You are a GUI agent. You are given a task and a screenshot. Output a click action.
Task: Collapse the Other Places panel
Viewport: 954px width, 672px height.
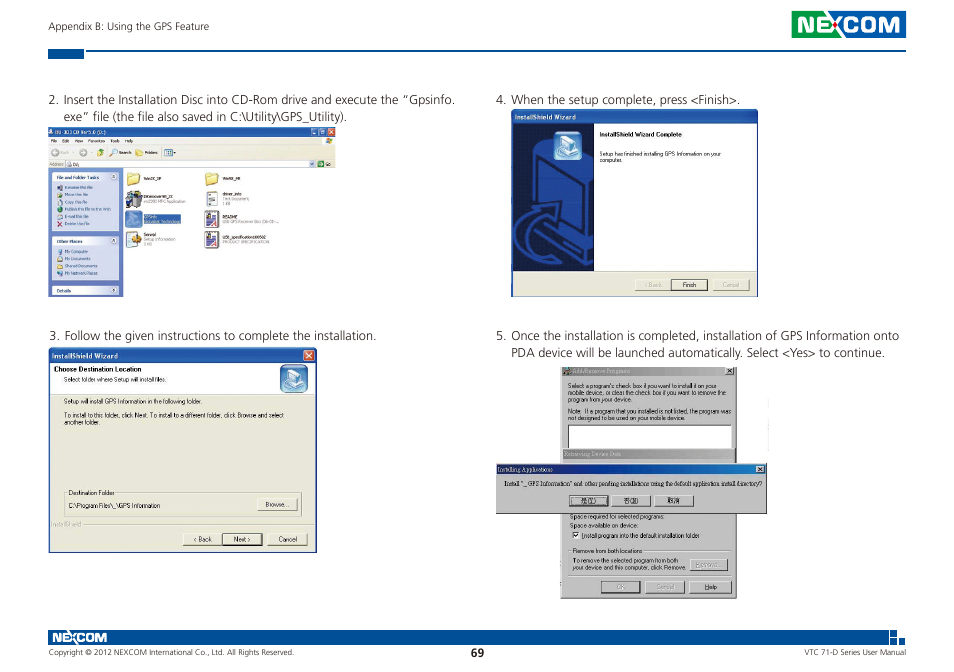pyautogui.click(x=113, y=240)
